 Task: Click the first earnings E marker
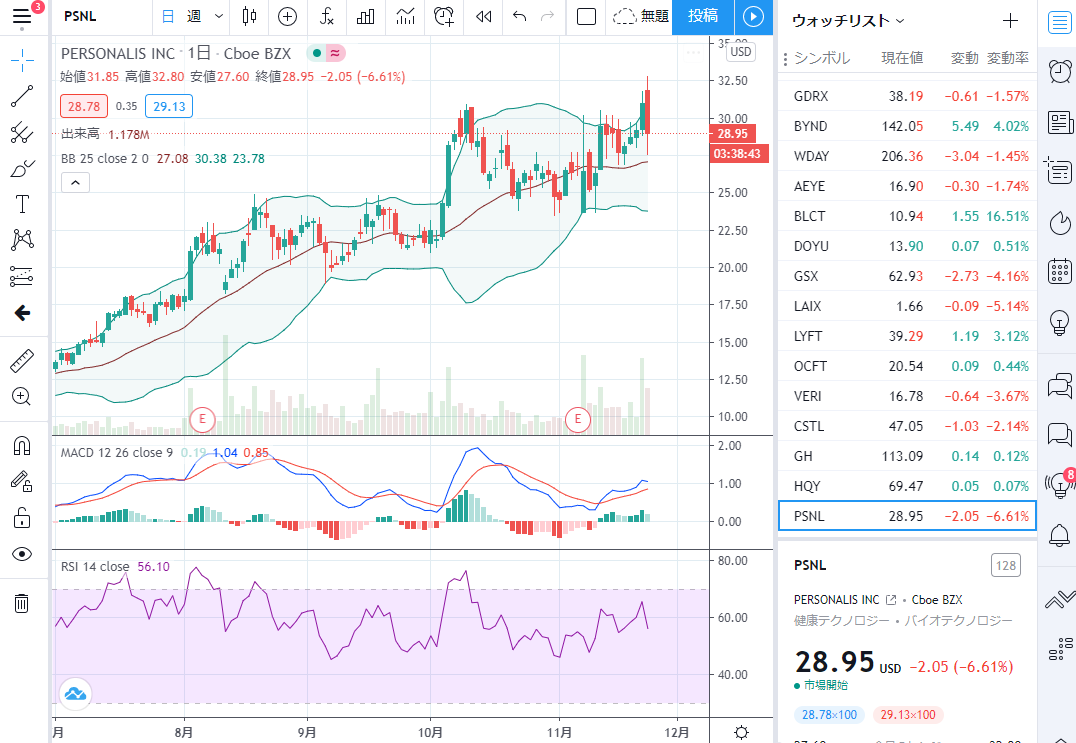tap(202, 418)
